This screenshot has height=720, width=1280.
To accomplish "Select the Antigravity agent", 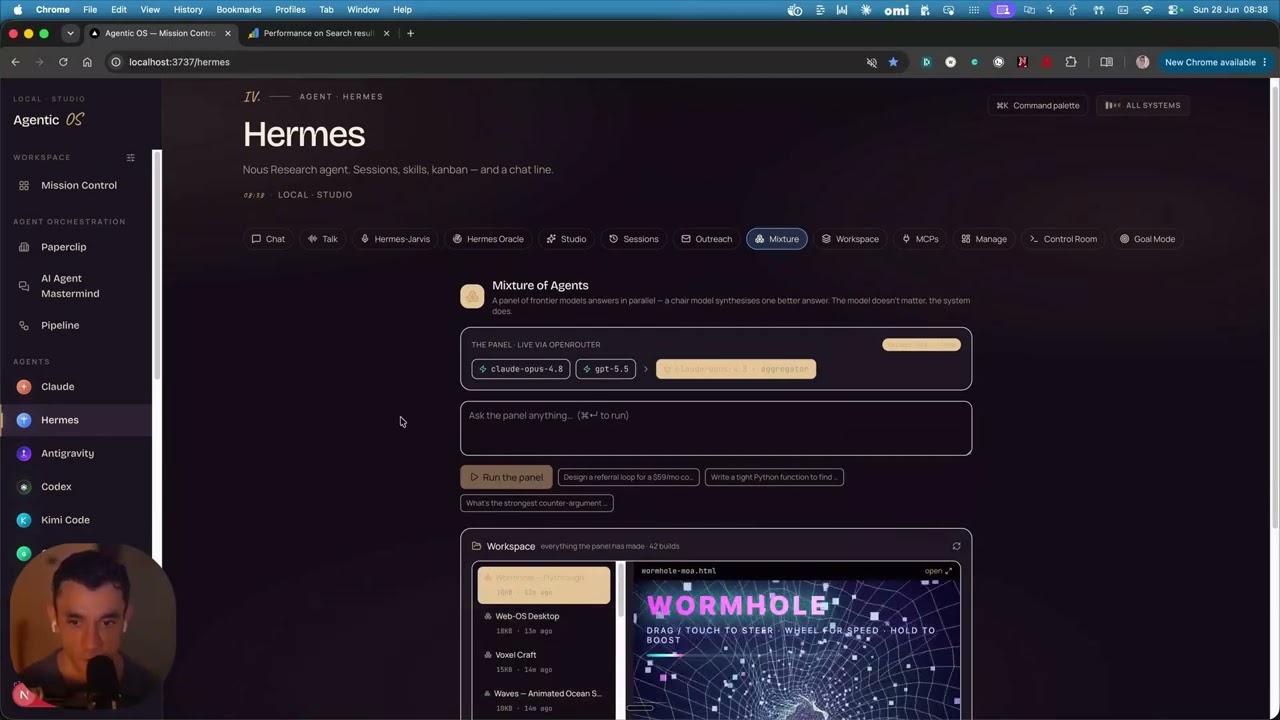I will (x=67, y=453).
